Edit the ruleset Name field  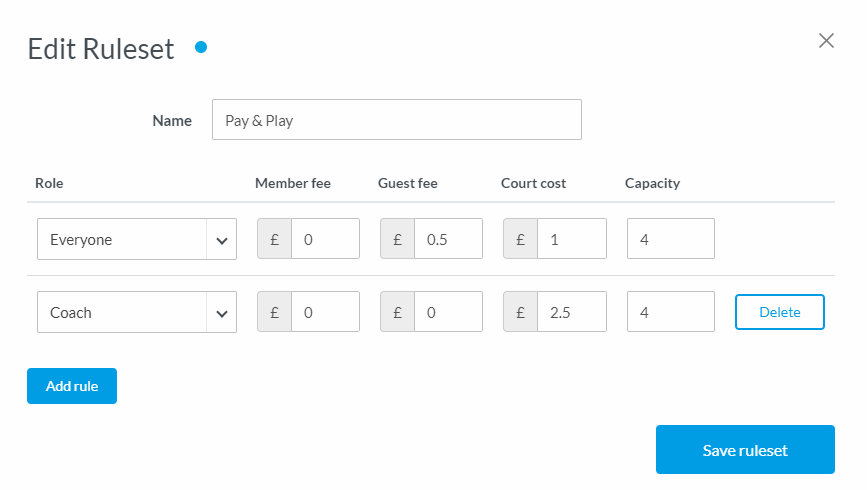coord(396,120)
